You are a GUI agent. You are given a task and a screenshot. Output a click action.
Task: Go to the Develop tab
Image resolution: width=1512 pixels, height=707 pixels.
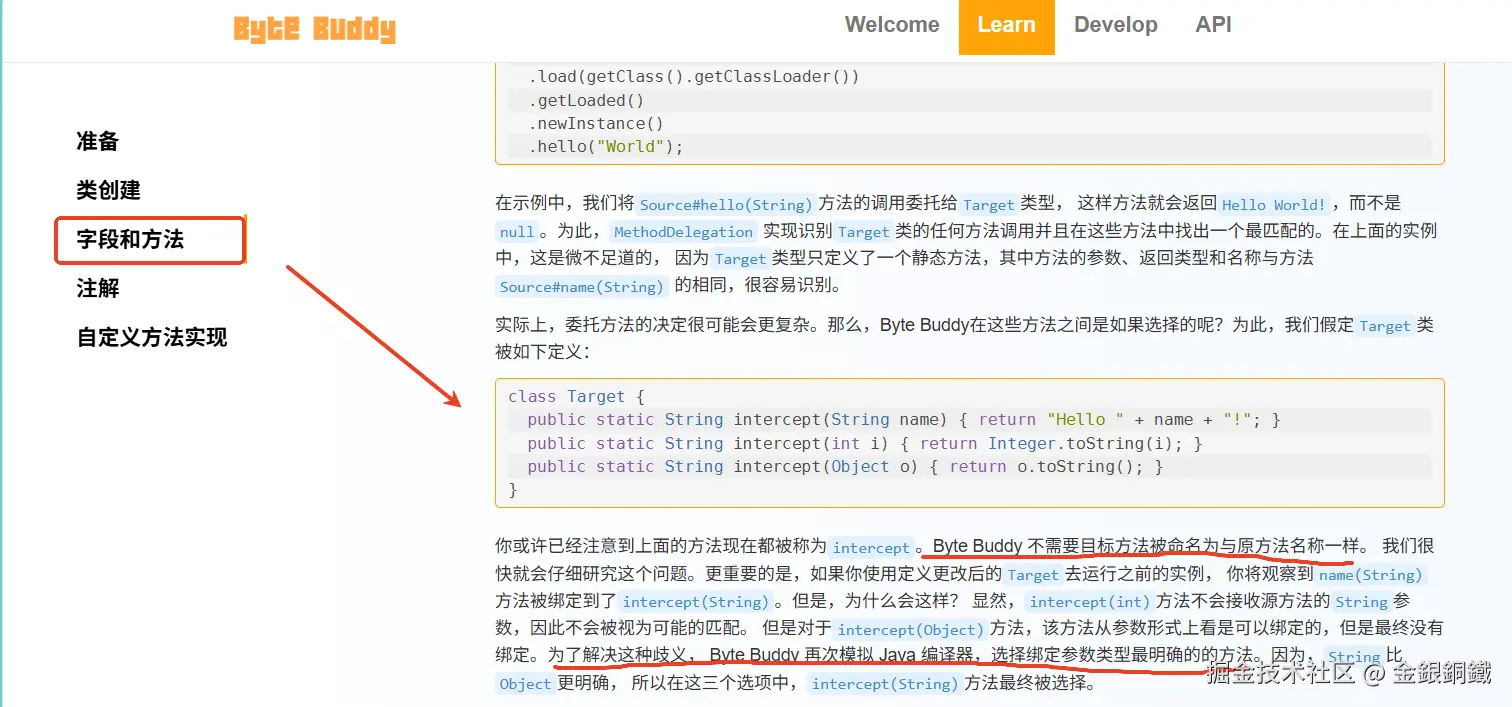(1115, 25)
